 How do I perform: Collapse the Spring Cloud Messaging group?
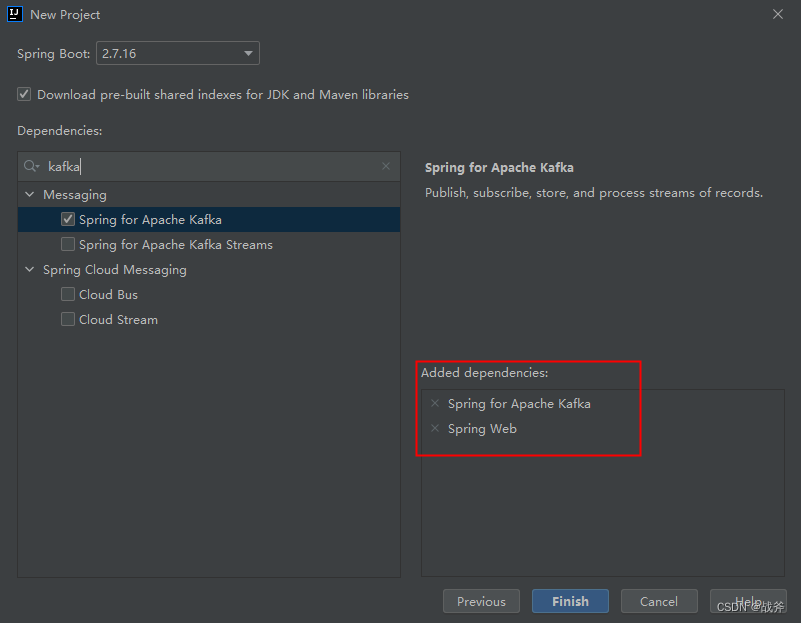tap(30, 270)
